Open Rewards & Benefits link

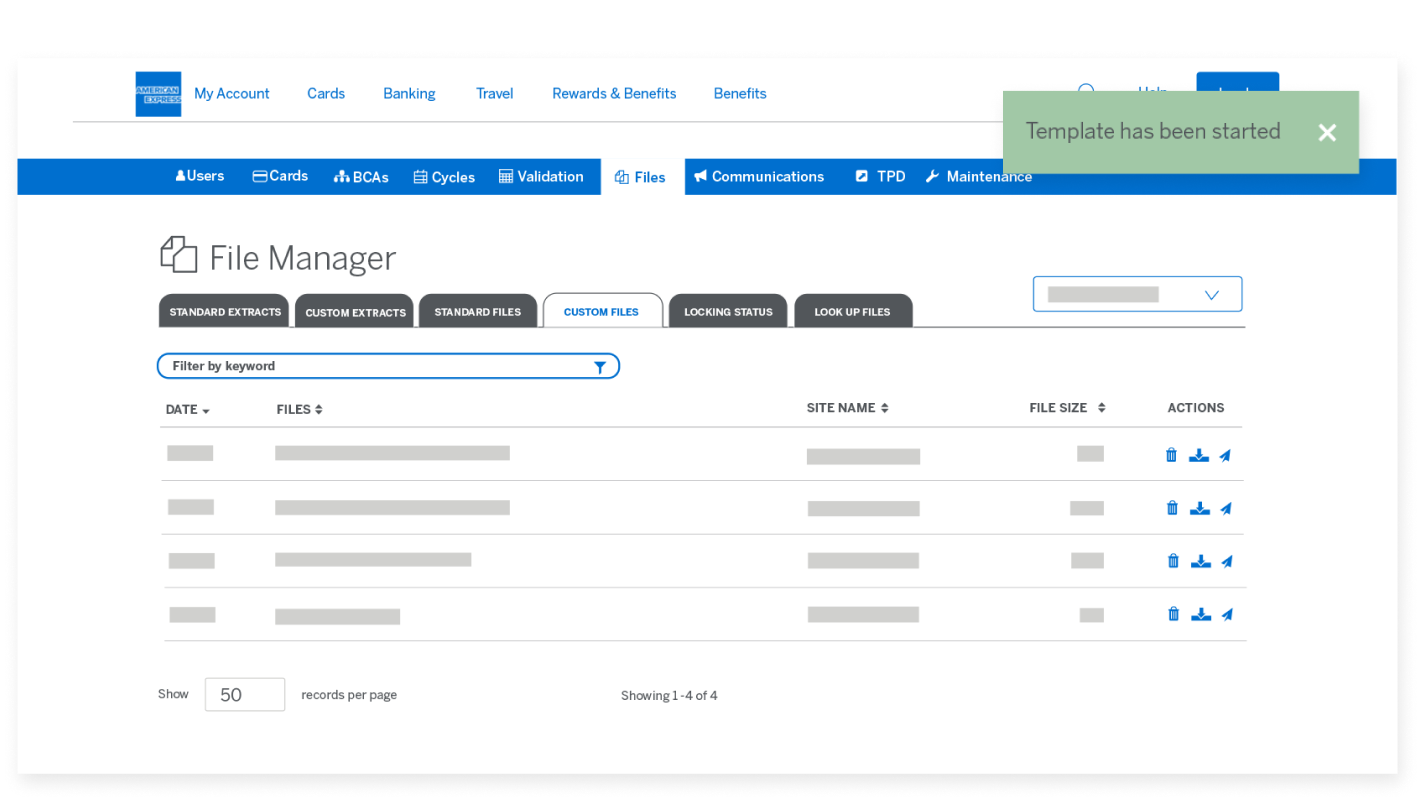point(614,94)
